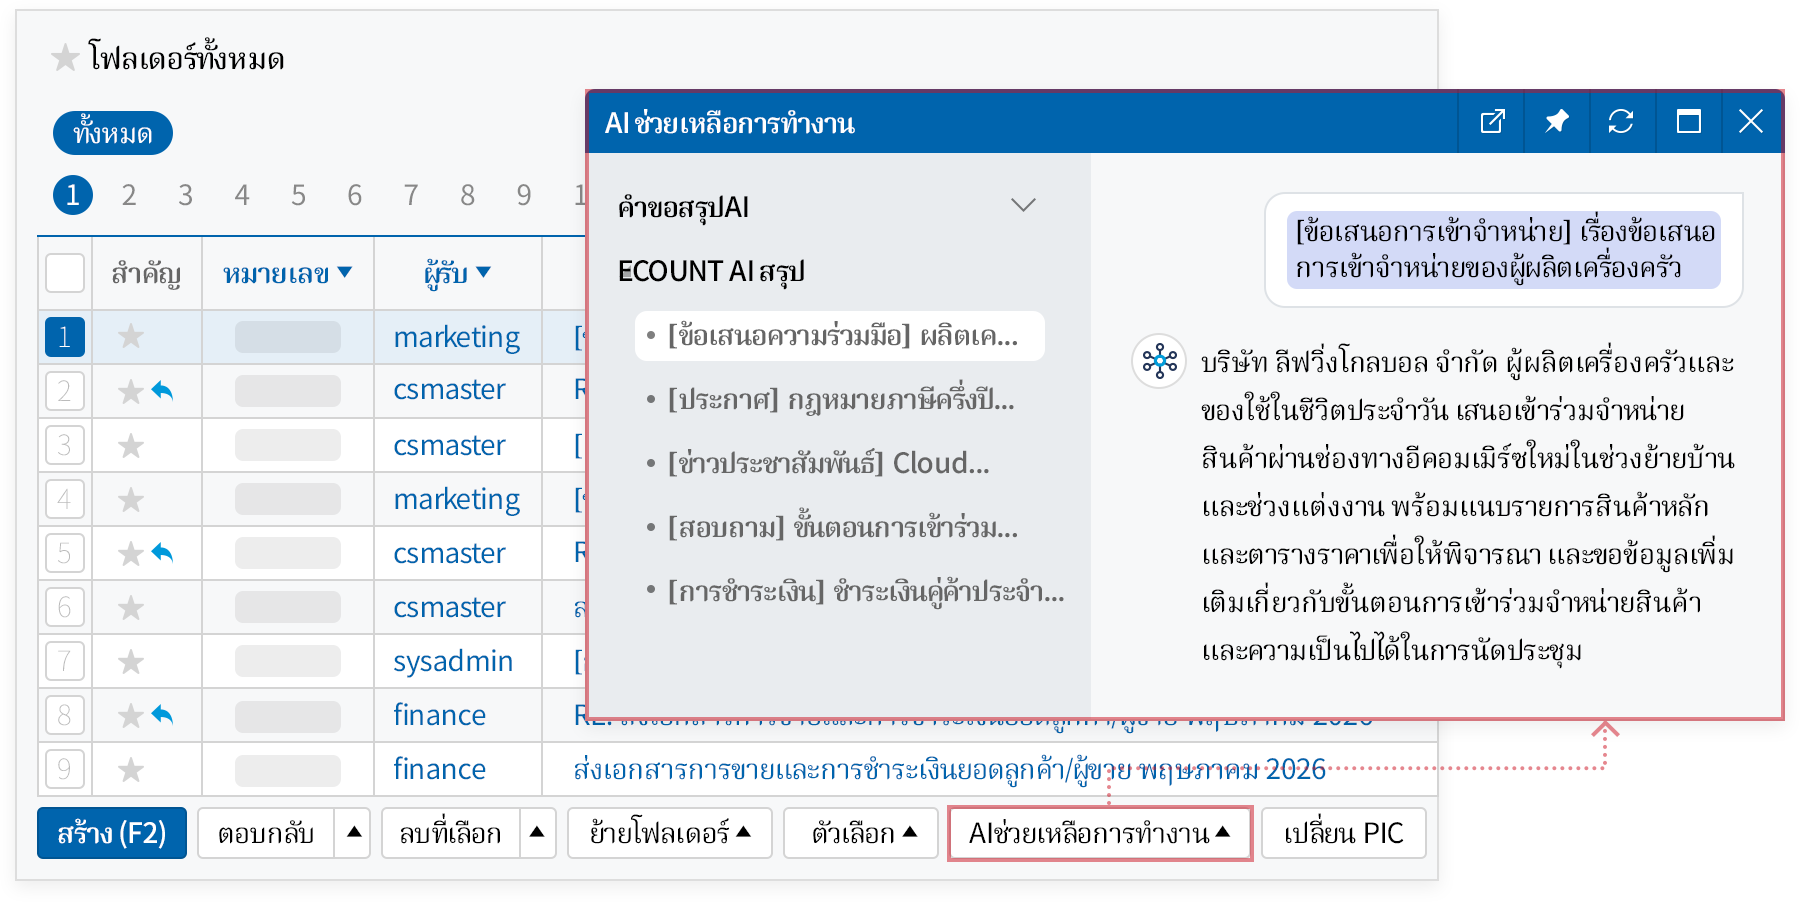Viewport: 1800px width, 902px height.
Task: Click reply arrow icon in row 5
Action: tap(163, 552)
